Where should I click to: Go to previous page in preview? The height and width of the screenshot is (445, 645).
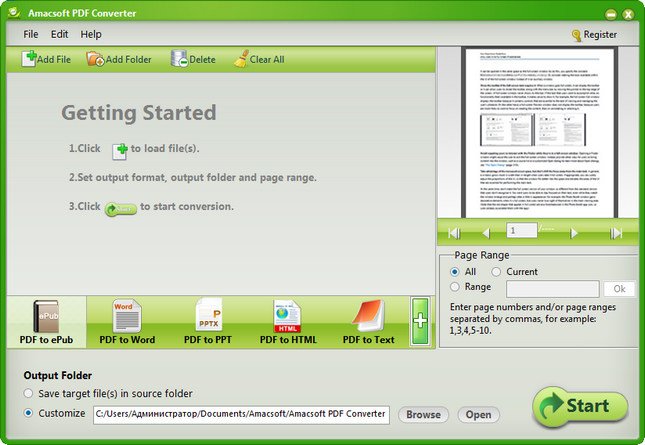[x=486, y=233]
